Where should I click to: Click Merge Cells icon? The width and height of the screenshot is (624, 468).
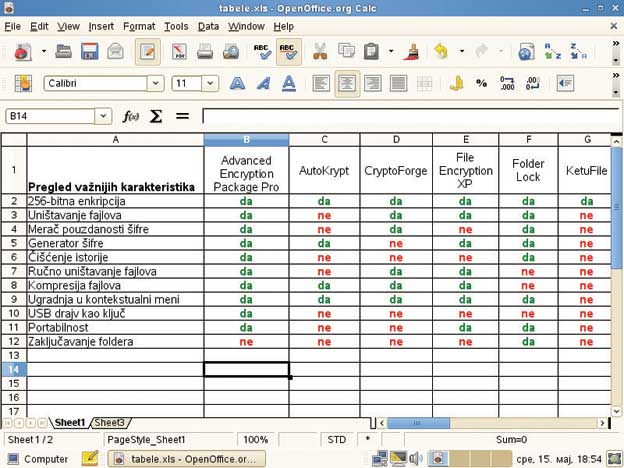tap(424, 84)
